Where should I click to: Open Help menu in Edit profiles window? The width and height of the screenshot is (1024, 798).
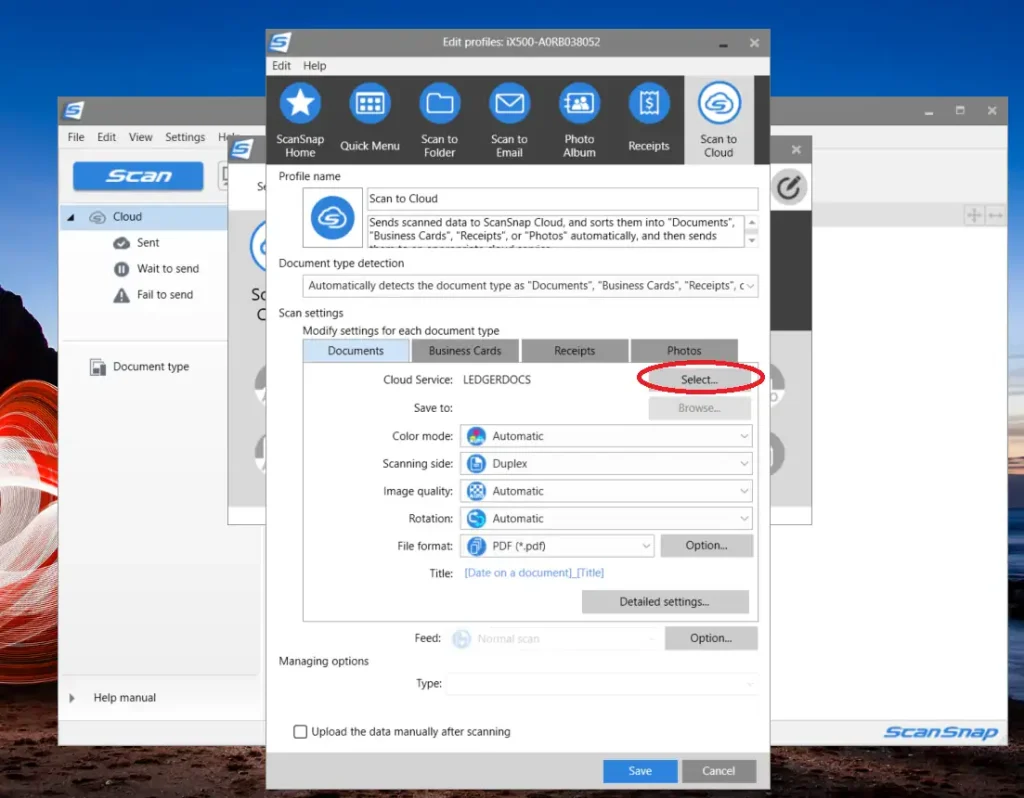(314, 66)
